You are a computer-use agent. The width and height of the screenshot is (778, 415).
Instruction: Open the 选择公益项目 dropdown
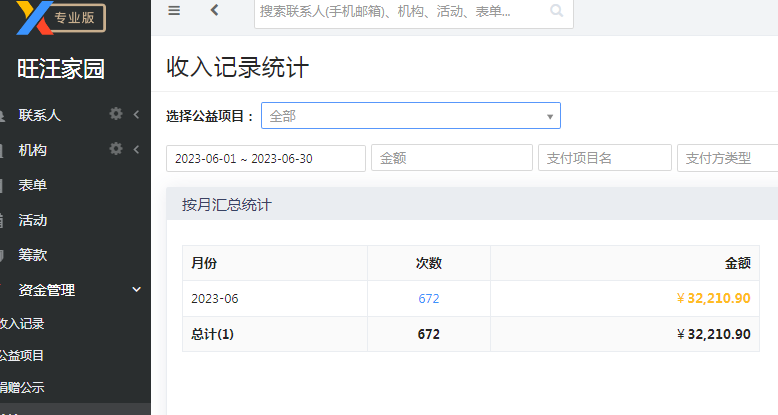[411, 116]
